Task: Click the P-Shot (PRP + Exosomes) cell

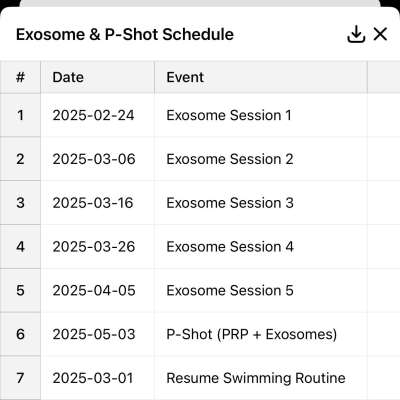Action: (x=261, y=334)
